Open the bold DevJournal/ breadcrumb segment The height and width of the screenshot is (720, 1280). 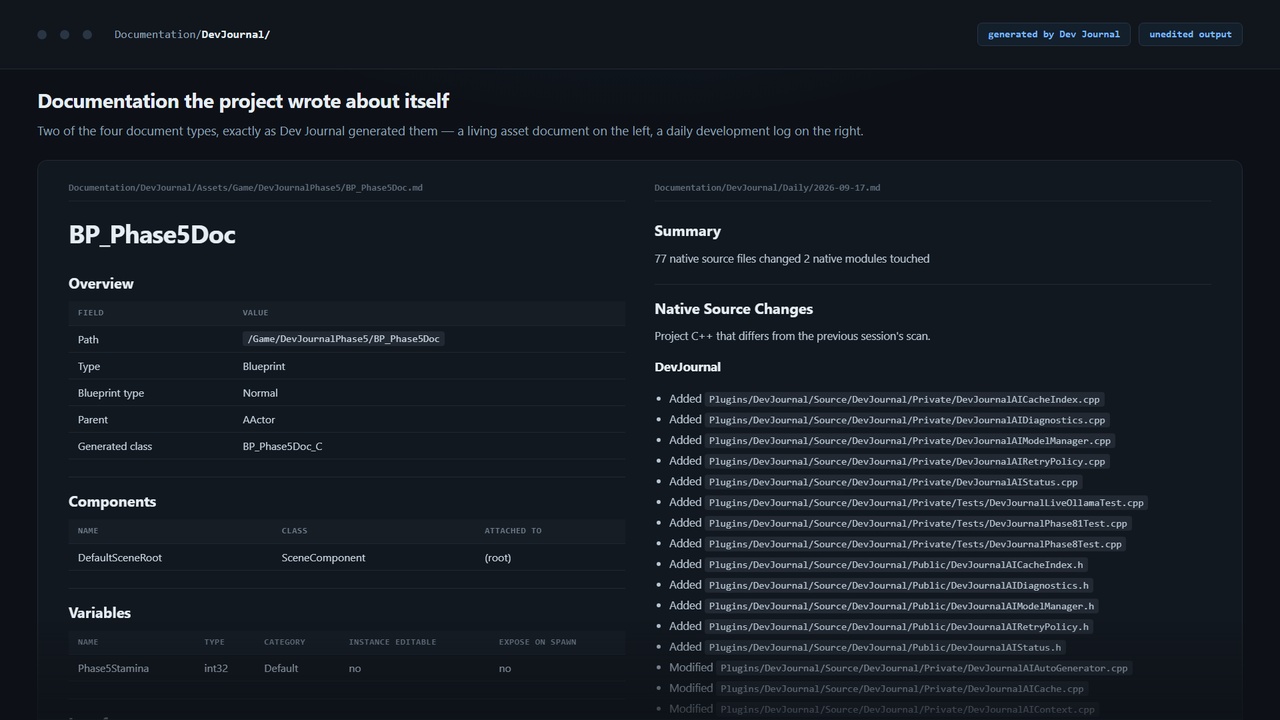point(236,34)
